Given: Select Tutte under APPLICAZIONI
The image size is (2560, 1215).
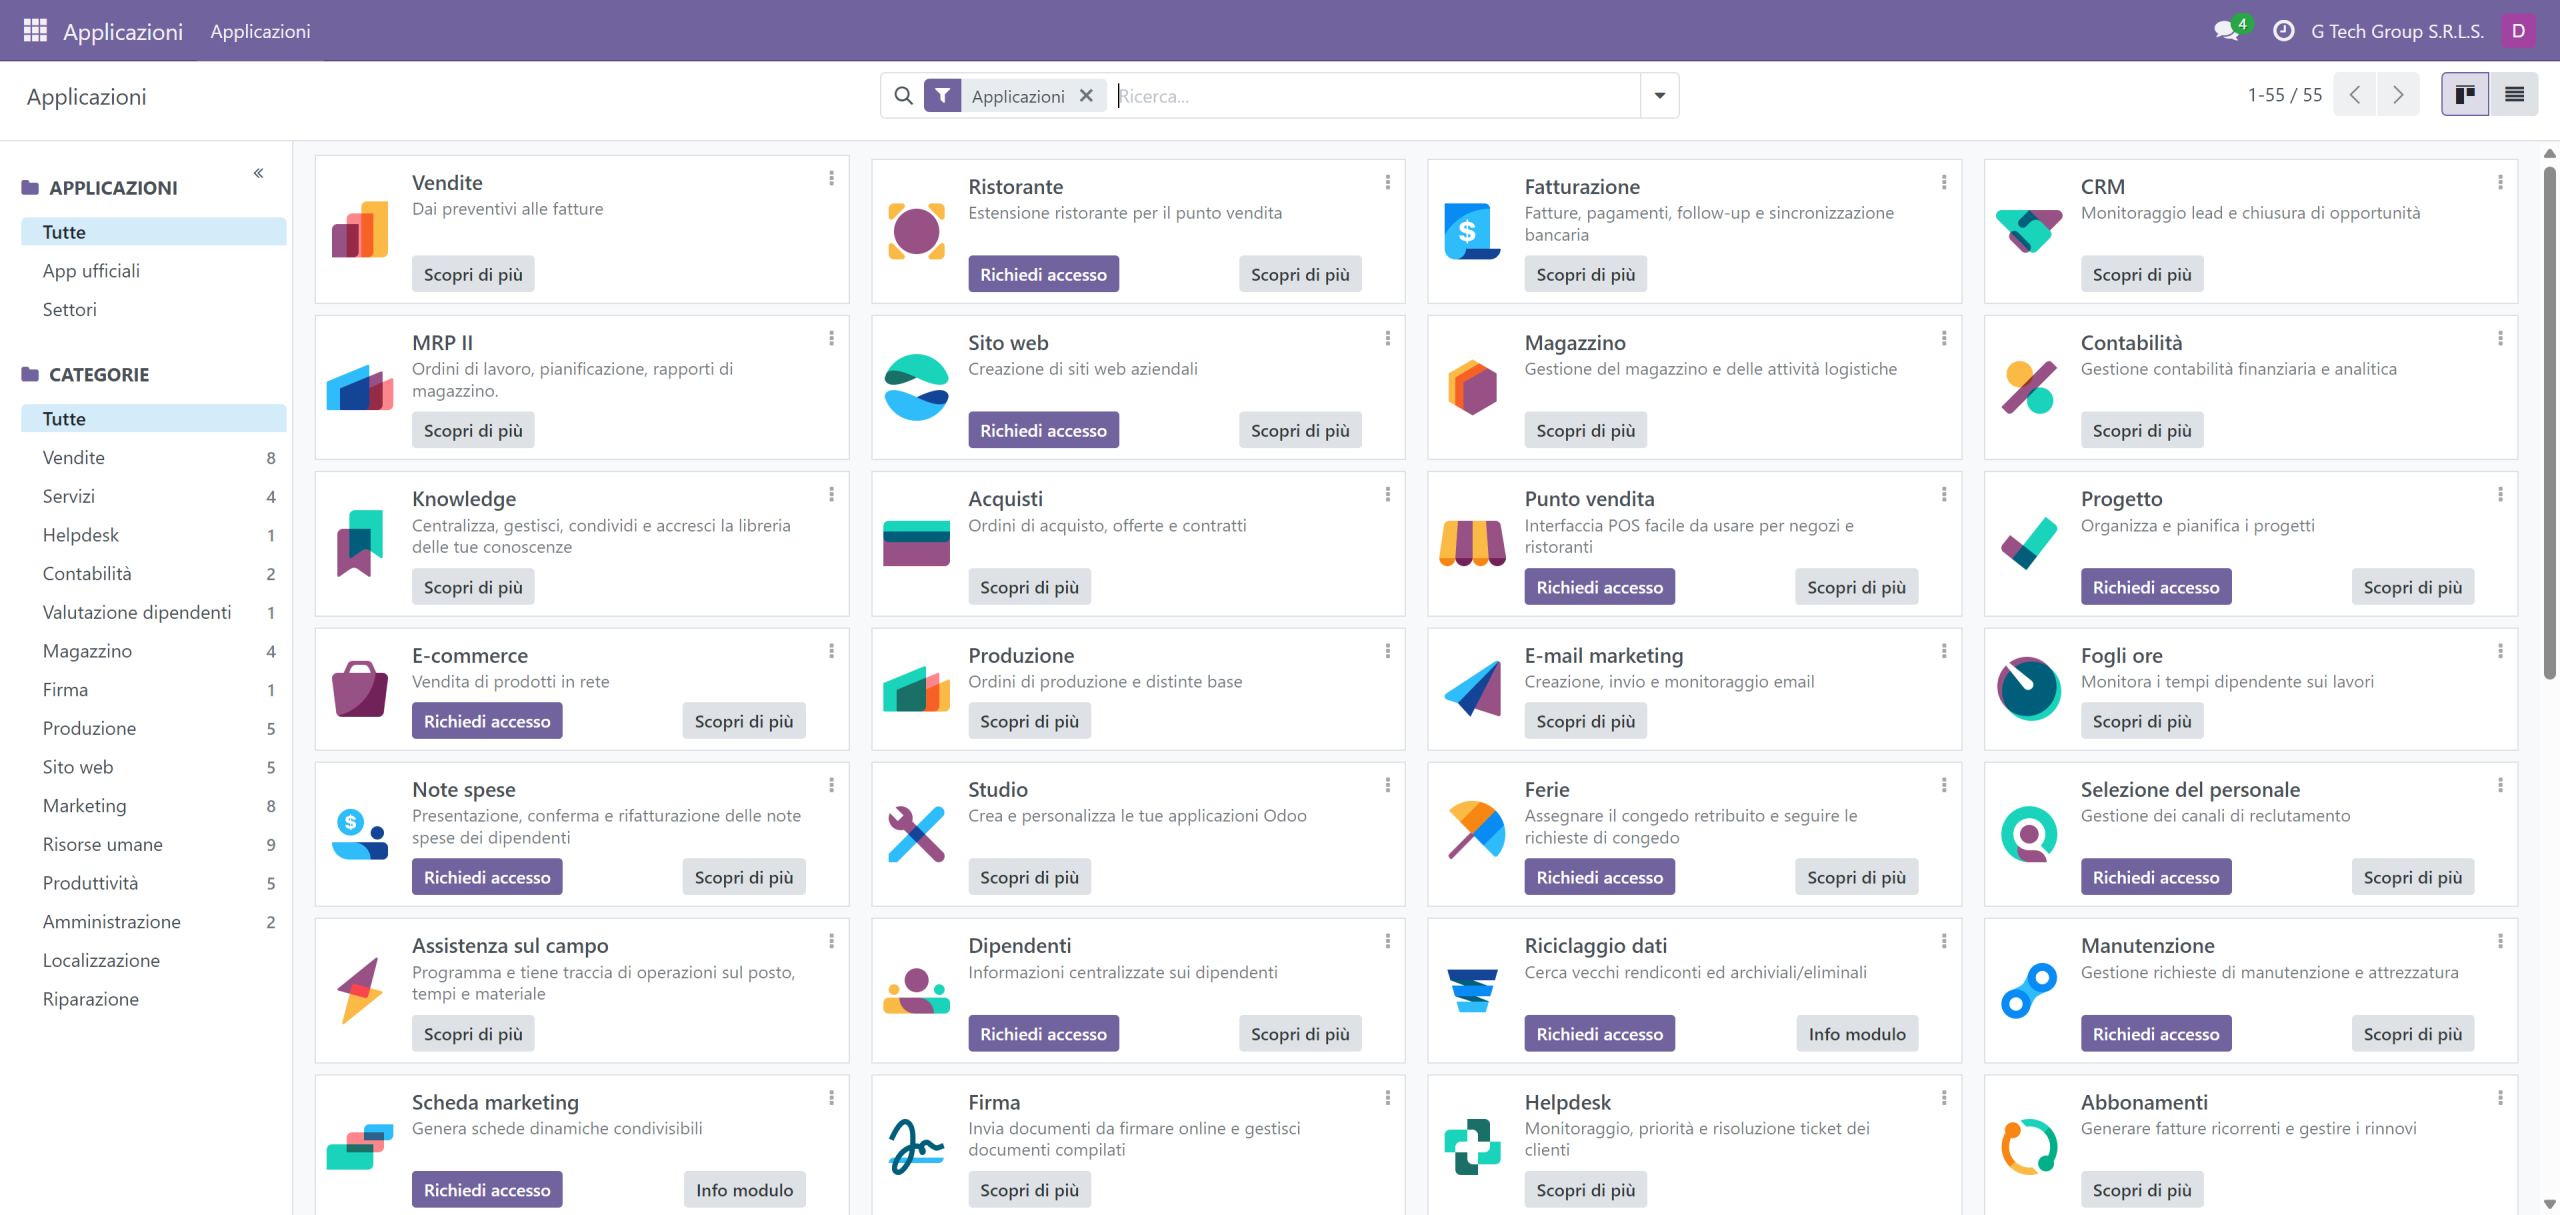Looking at the screenshot, I should (154, 231).
